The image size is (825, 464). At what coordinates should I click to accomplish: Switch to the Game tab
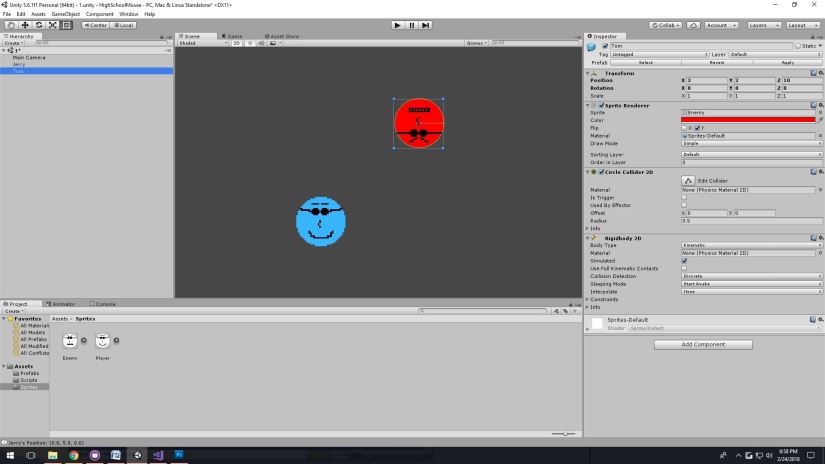(x=233, y=36)
